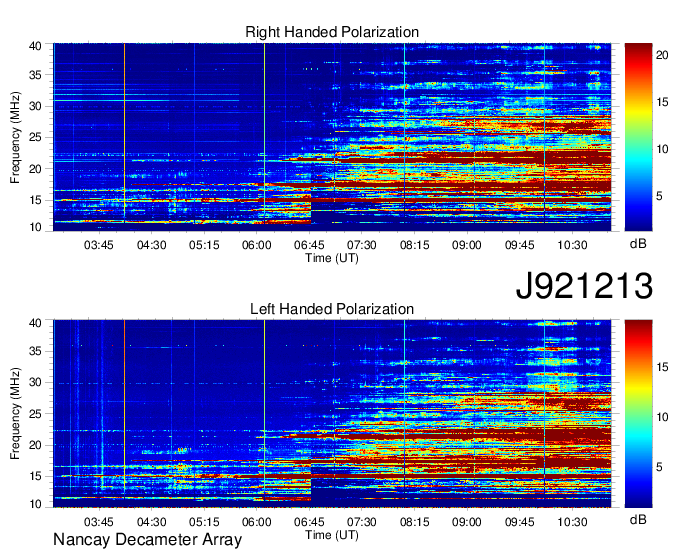Click the Frequency (MHz) axis label of the Left Handed plot
Screen dimensions: 680x552
click(x=15, y=414)
